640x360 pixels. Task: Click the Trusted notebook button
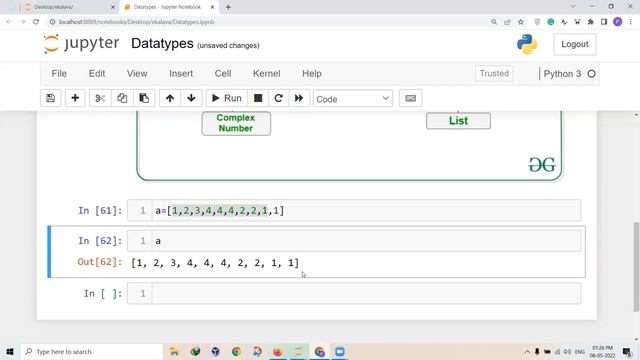tap(494, 73)
